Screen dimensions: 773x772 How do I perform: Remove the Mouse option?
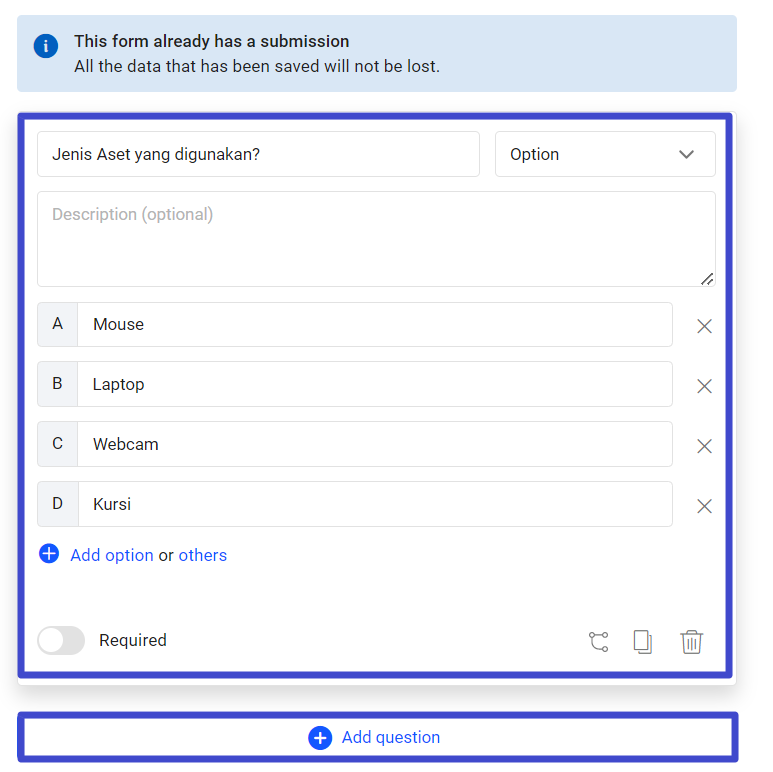[704, 326]
